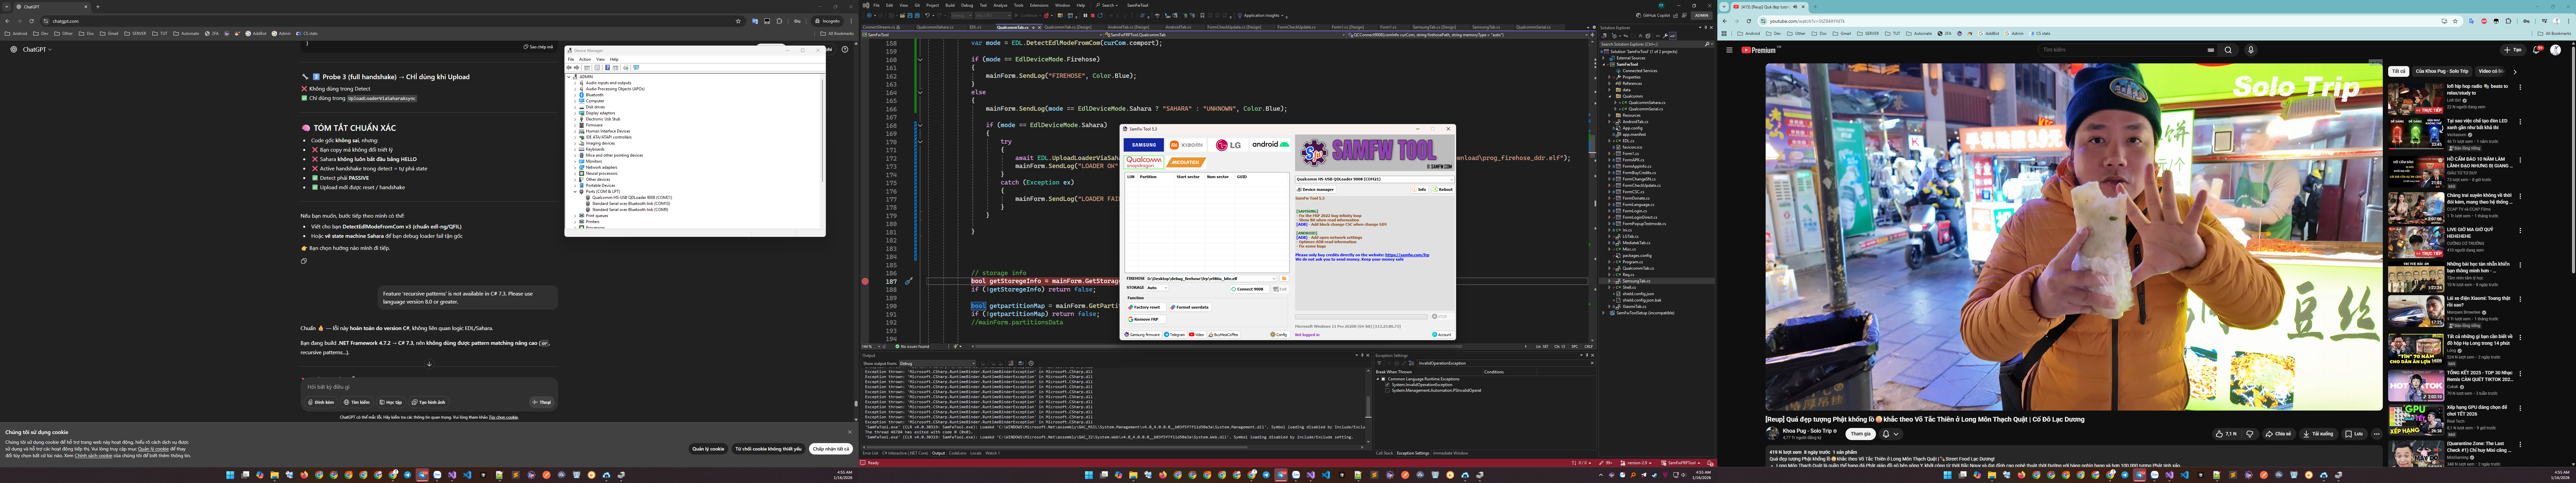Expand the Qualcomm COM port dropdown
This screenshot has height=483, width=2576.
(1451, 179)
